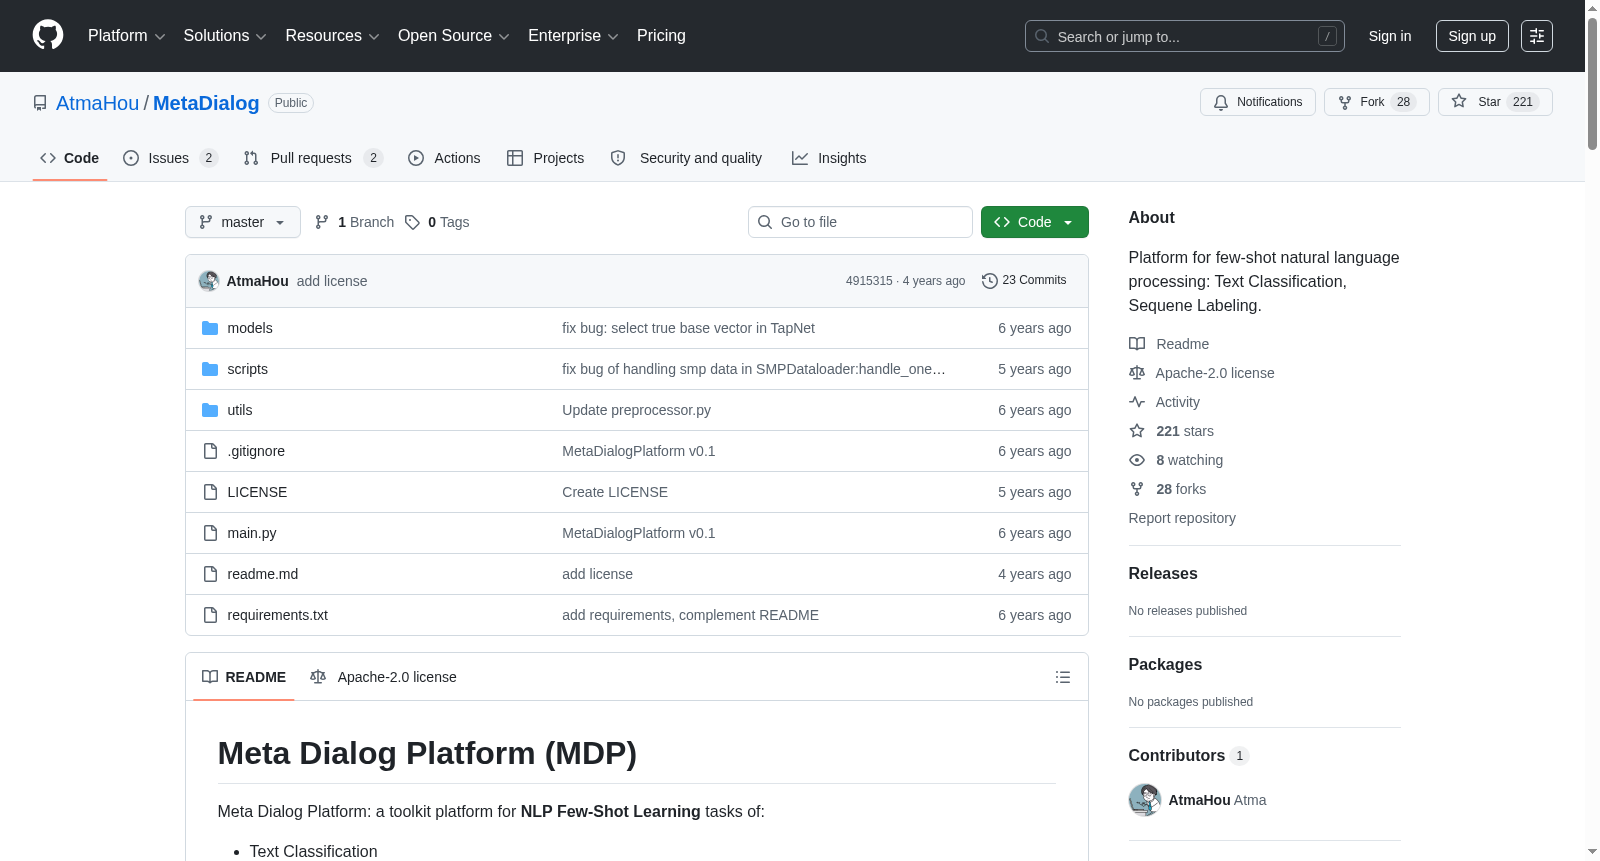Open README outline list icon
This screenshot has width=1600, height=861.
1063,677
